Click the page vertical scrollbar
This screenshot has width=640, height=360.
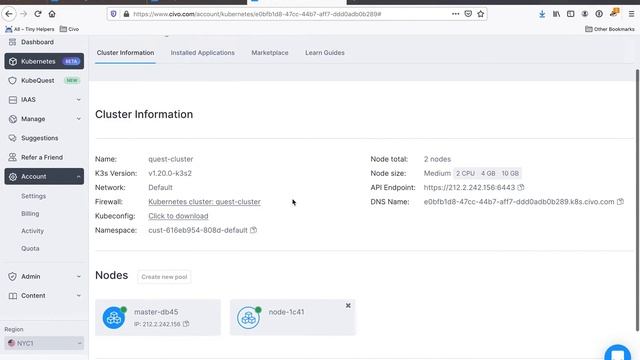tap(637, 200)
